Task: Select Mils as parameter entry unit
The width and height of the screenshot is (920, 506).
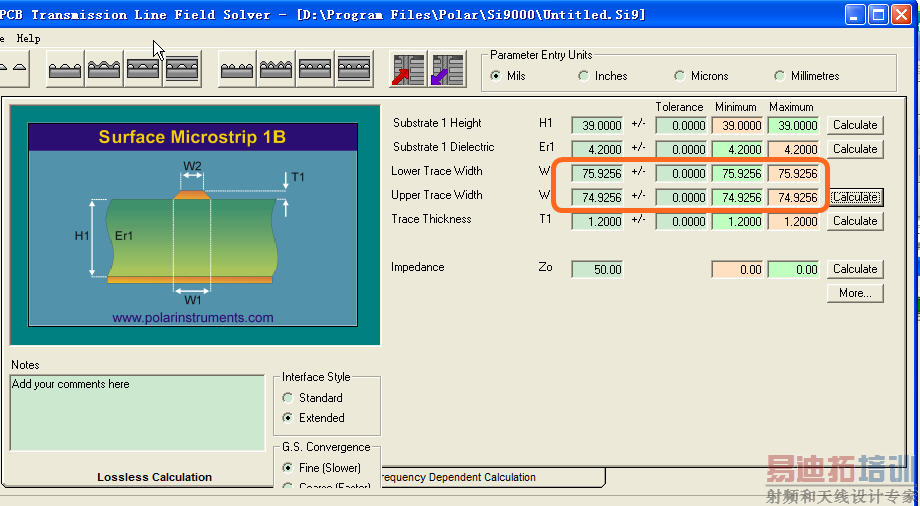Action: tap(508, 76)
